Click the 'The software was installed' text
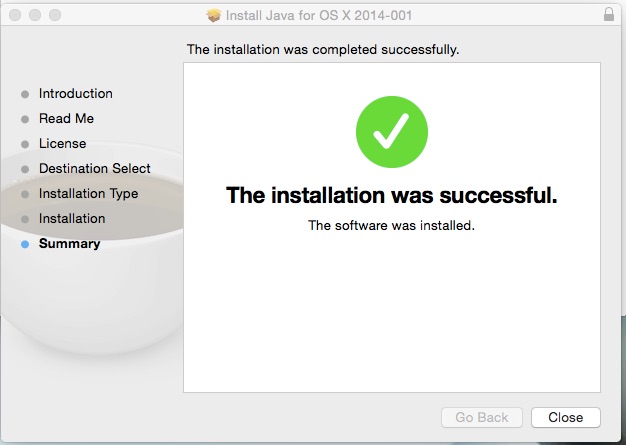Viewport: 626px width, 445px height. click(392, 225)
